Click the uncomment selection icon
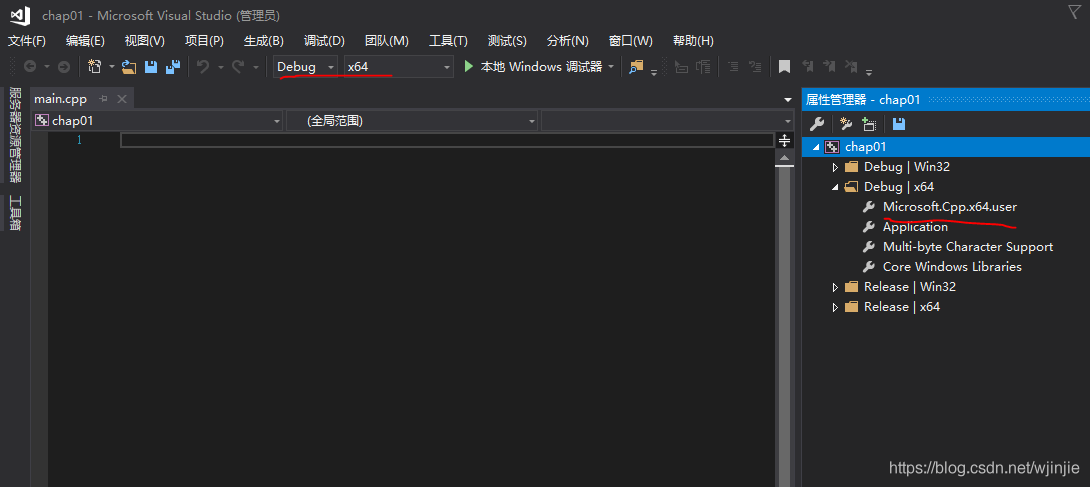 point(754,67)
